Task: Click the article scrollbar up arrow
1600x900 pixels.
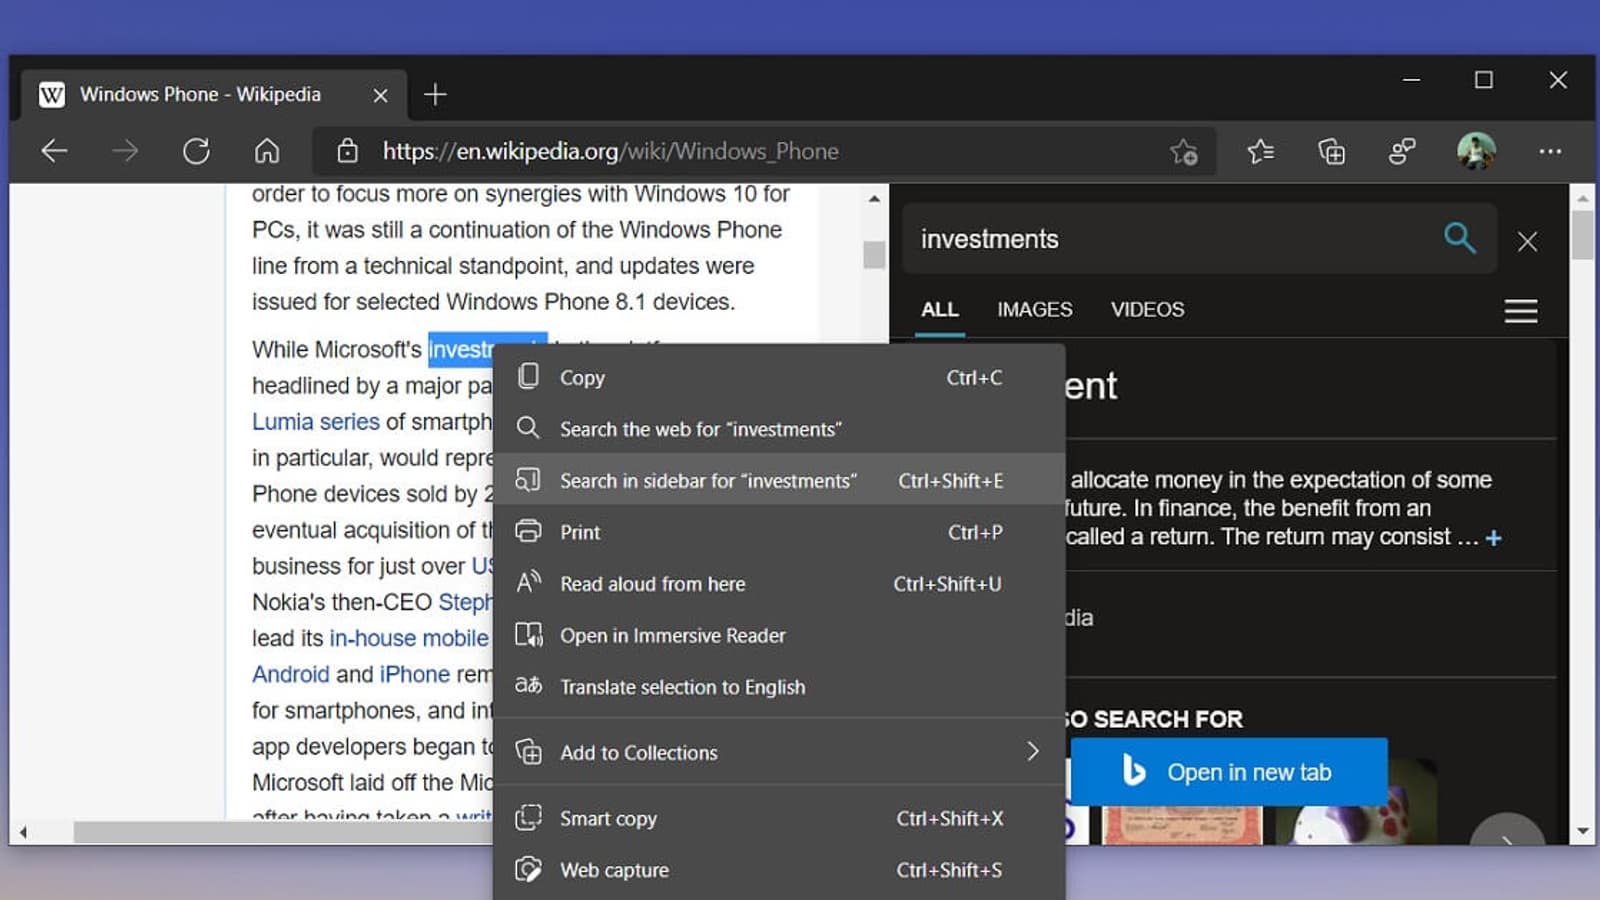Action: 874,199
